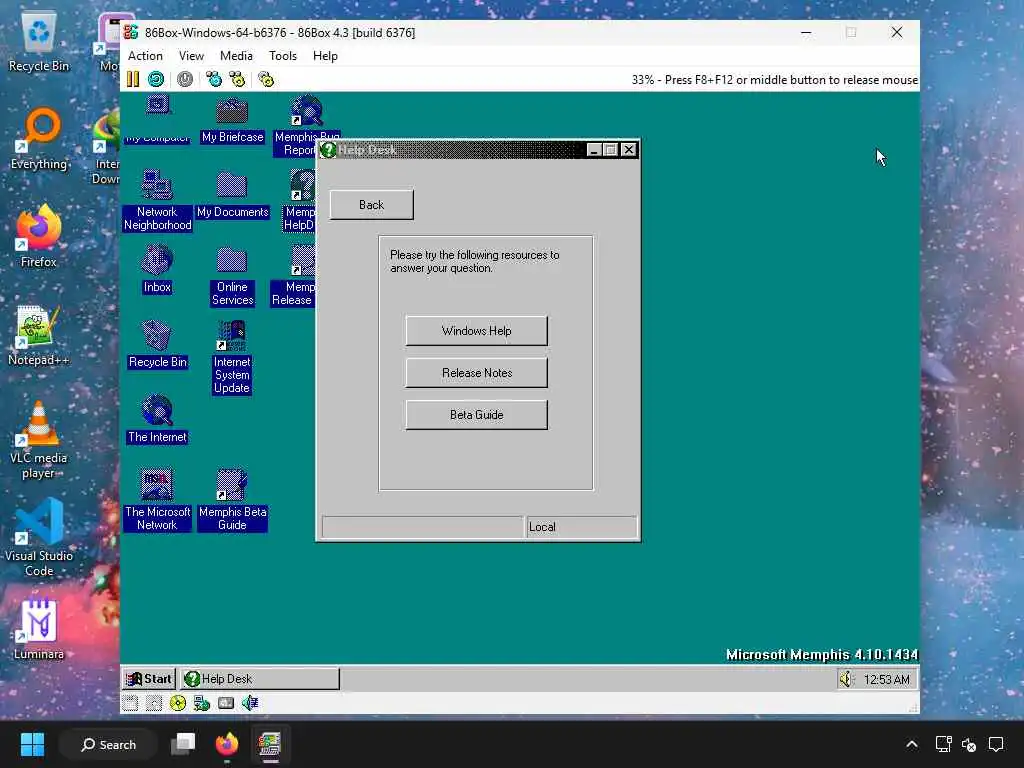Click the Ctrl+Alt+Esc toolbar icon
Screen dimensions: 1024x768
(237, 80)
